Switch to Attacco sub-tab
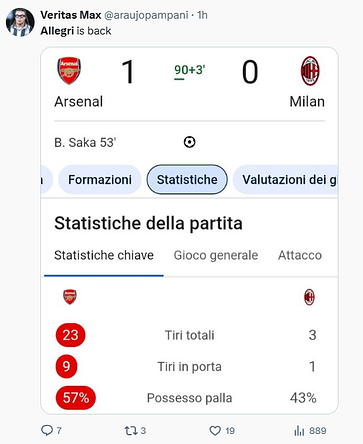363x444 pixels. pyautogui.click(x=300, y=255)
